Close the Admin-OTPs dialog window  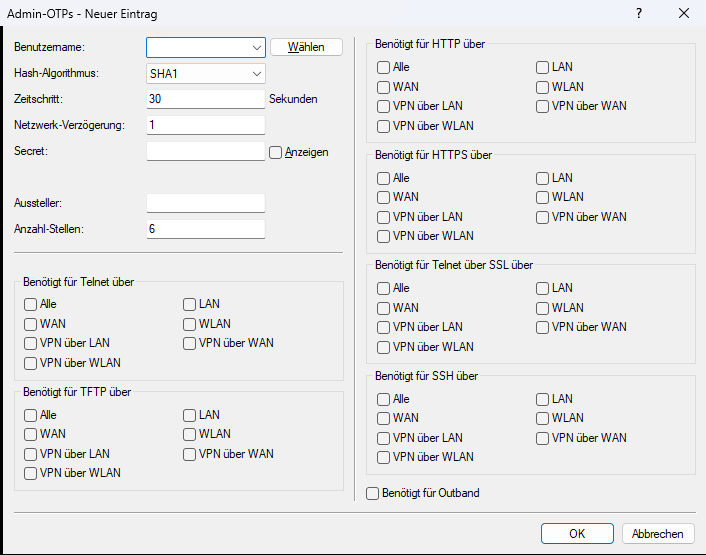pyautogui.click(x=683, y=14)
